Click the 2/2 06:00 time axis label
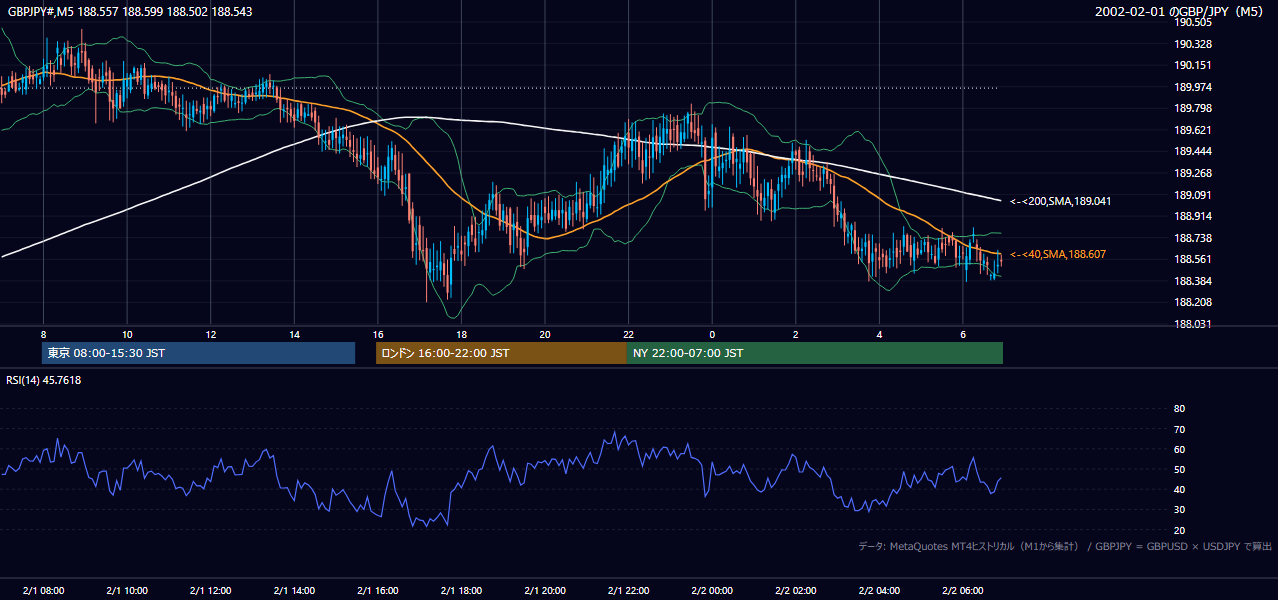Screen dimensions: 1278x600 [x=963, y=590]
